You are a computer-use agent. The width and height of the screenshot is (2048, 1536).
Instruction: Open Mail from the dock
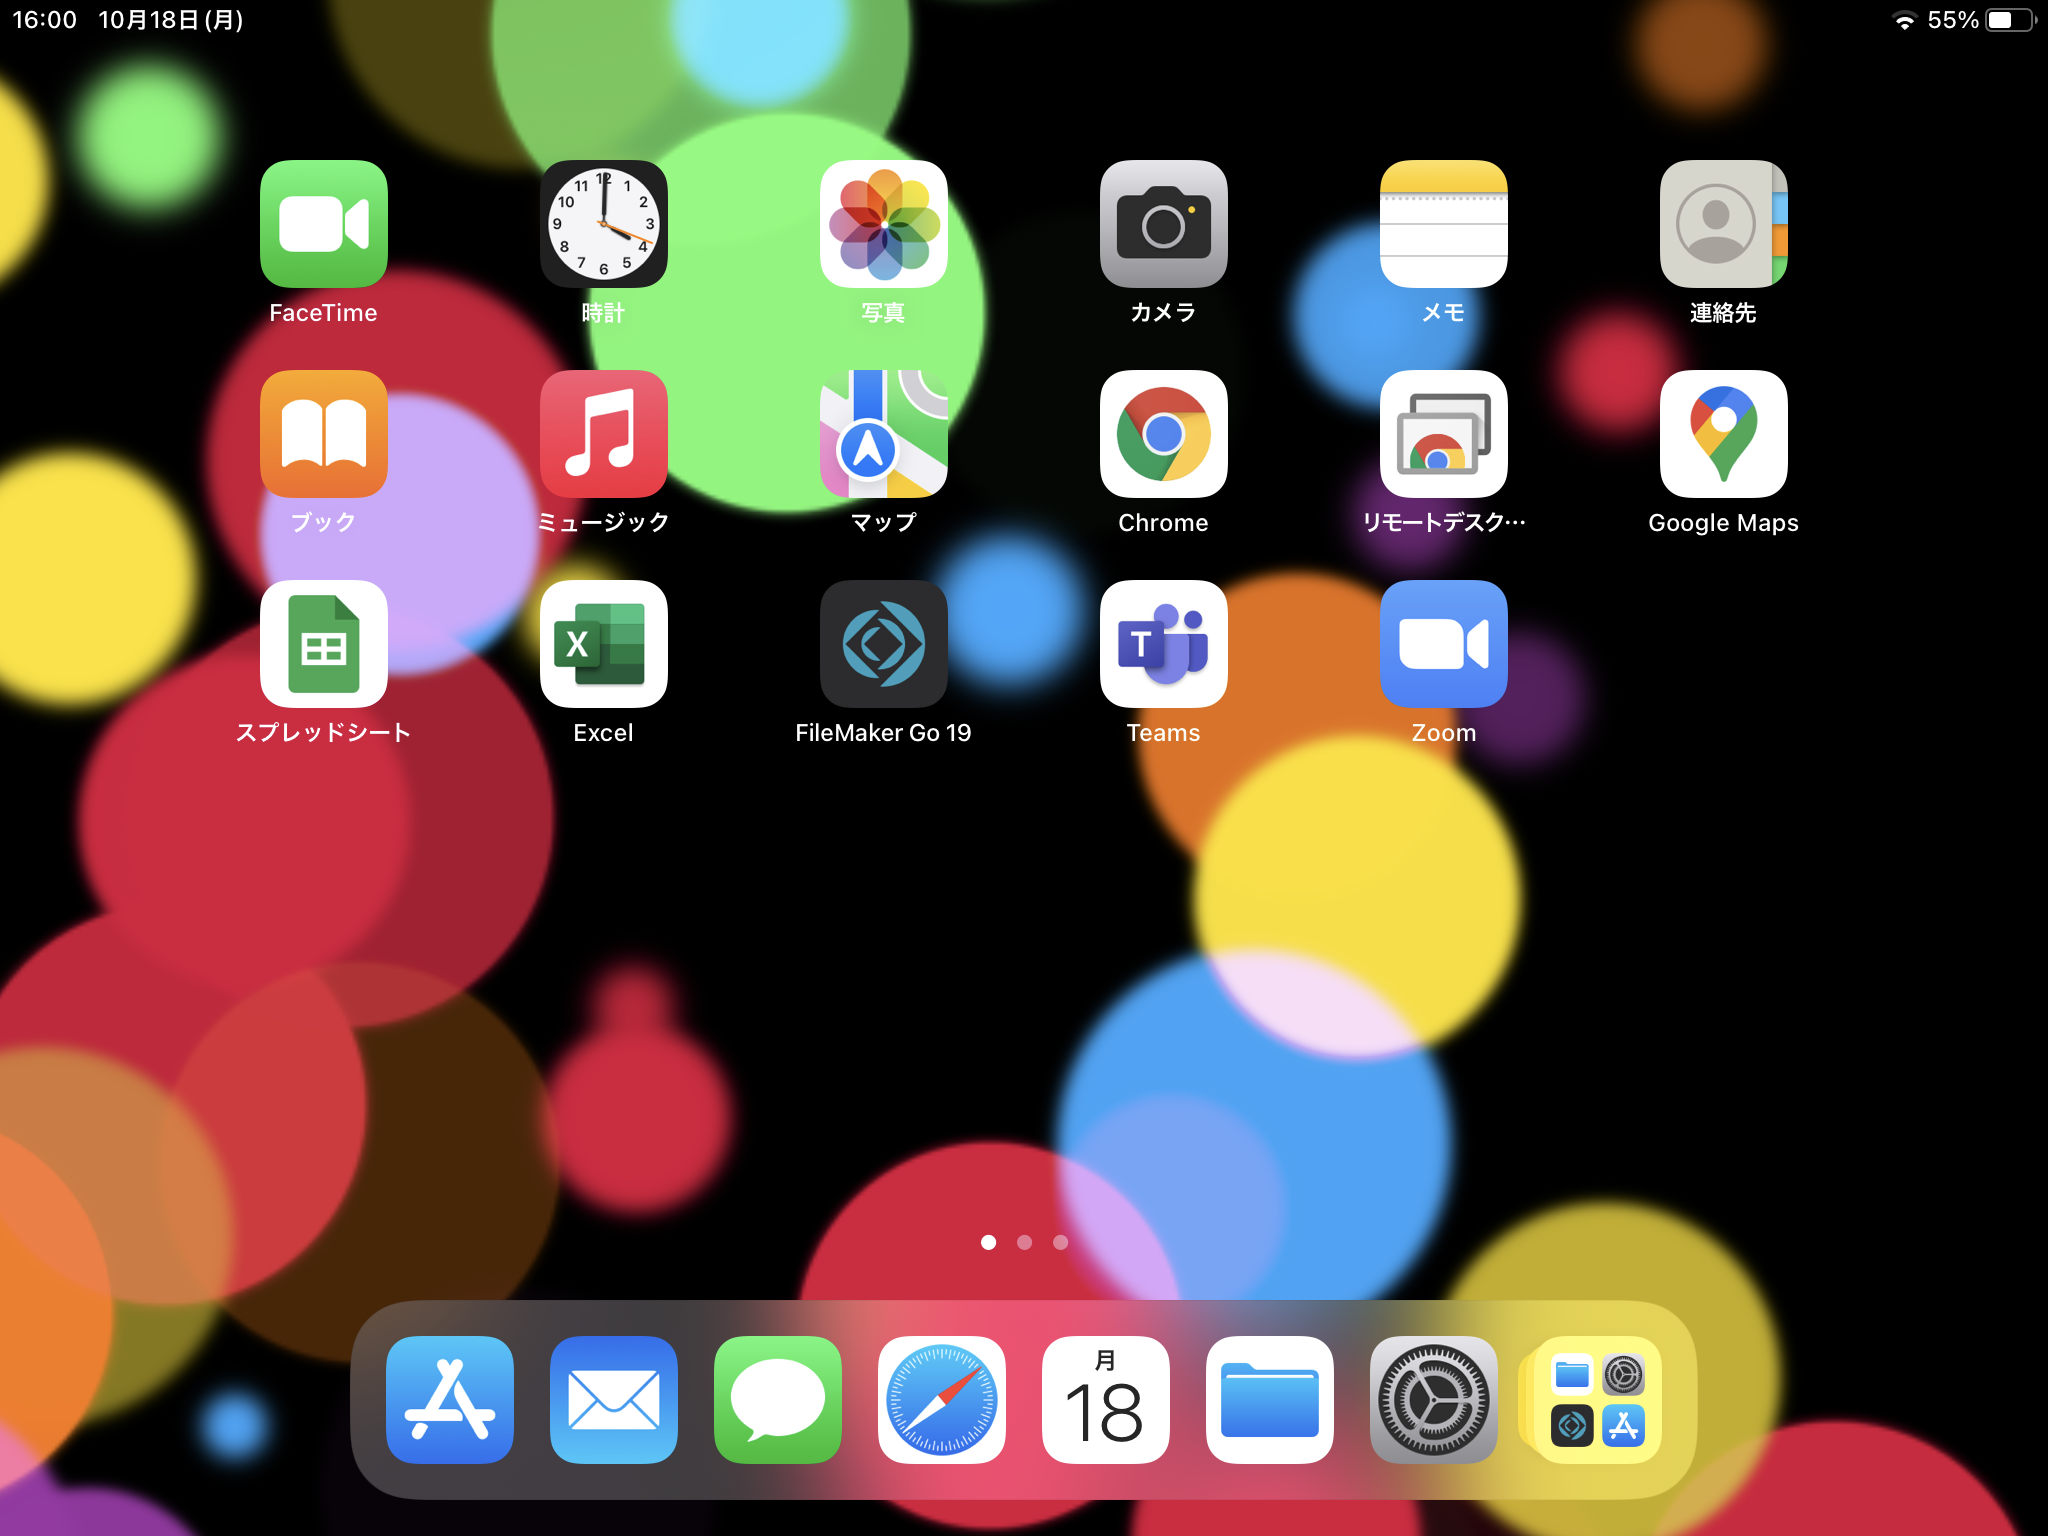[614, 1400]
